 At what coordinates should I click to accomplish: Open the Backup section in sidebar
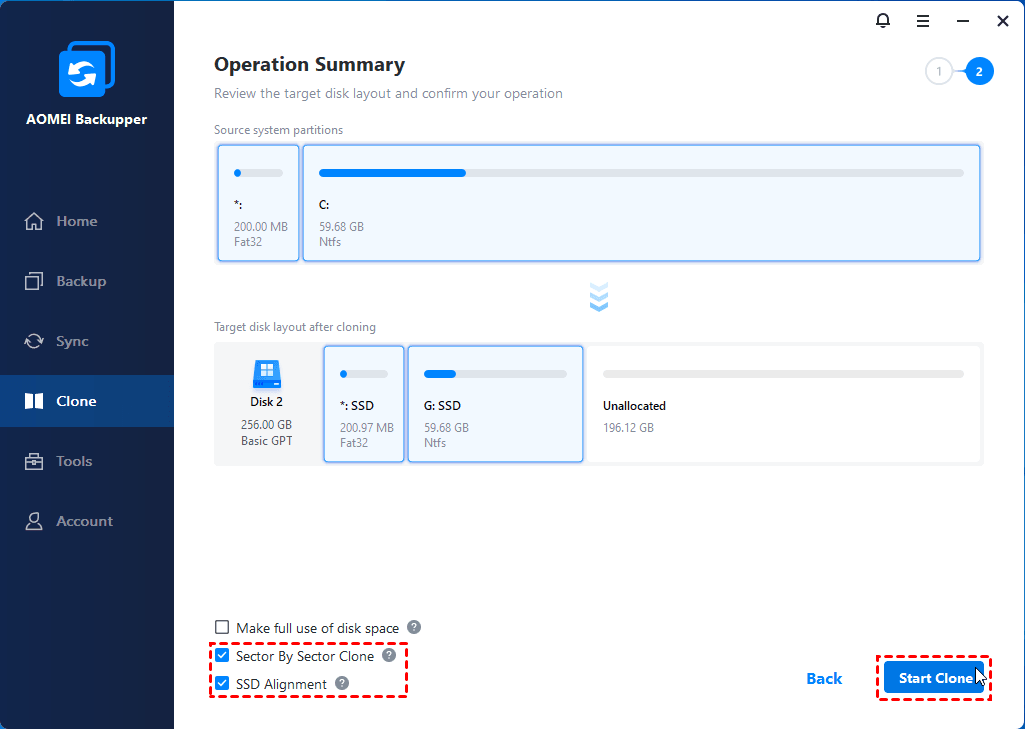pos(80,281)
